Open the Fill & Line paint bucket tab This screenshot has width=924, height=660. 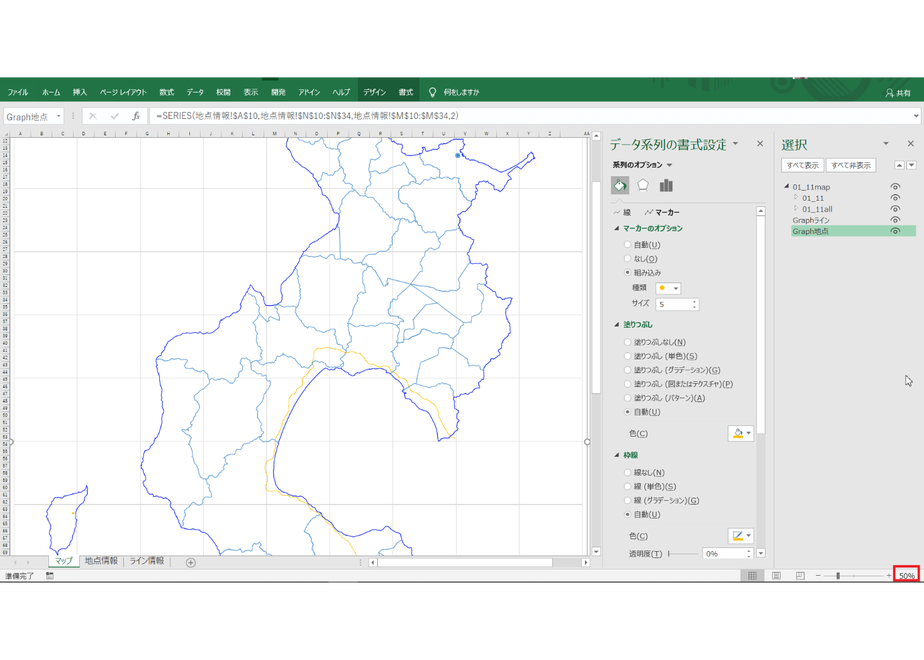click(x=620, y=186)
